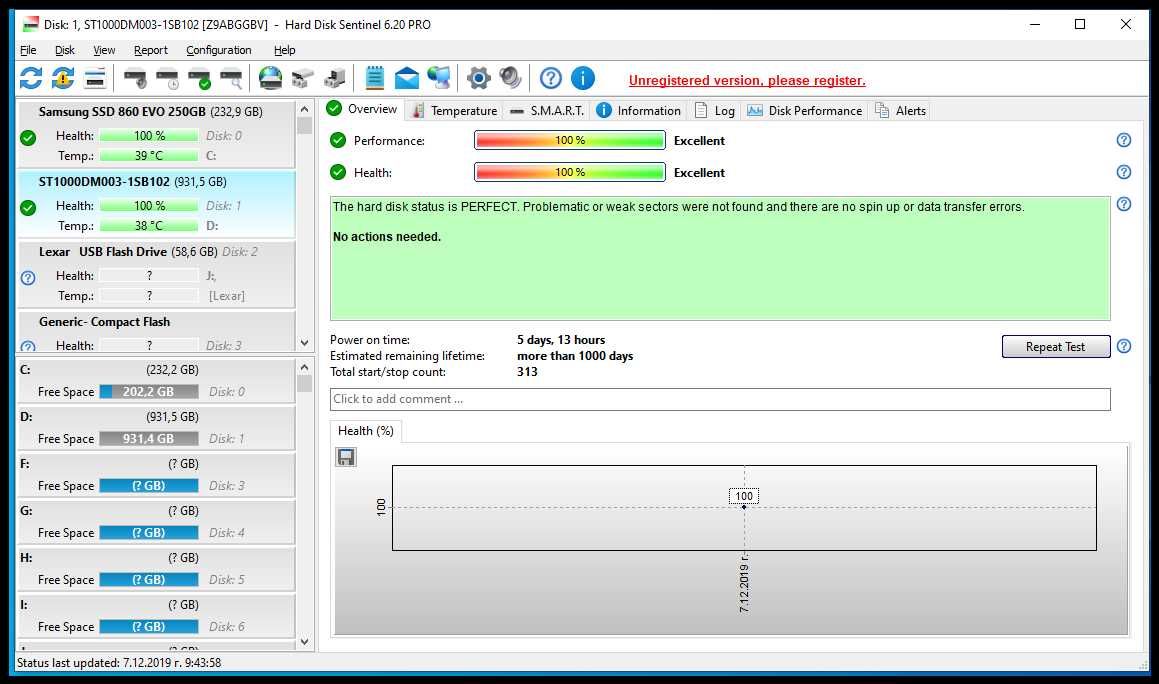This screenshot has height=684, width=1159.
Task: Select the ST1000DM003-1SB102 disk entry
Action: click(156, 204)
